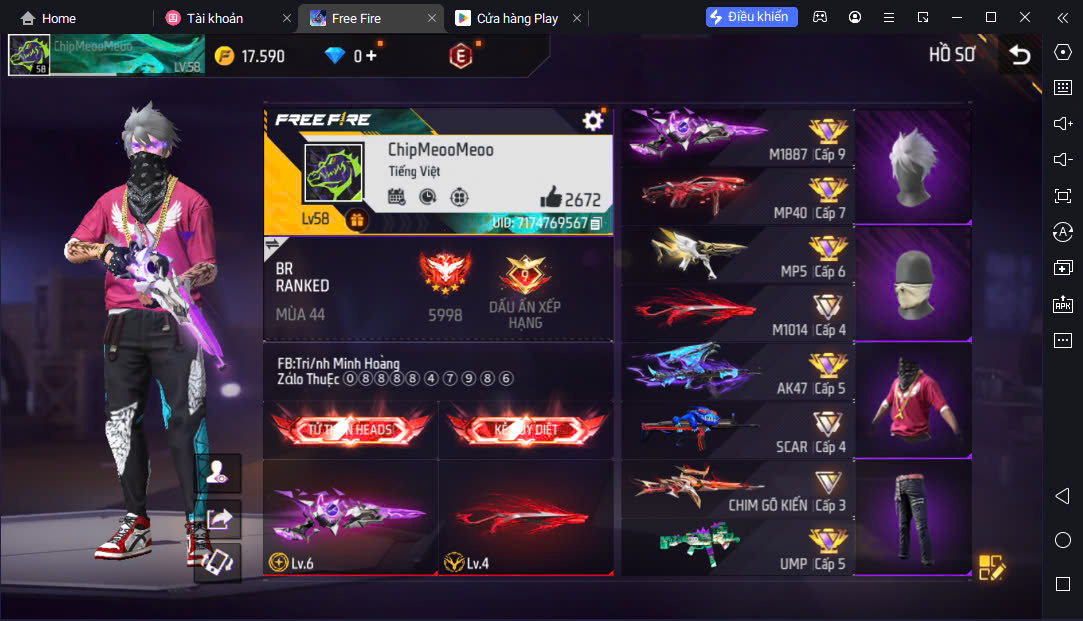Copy the UID number icon

click(597, 223)
